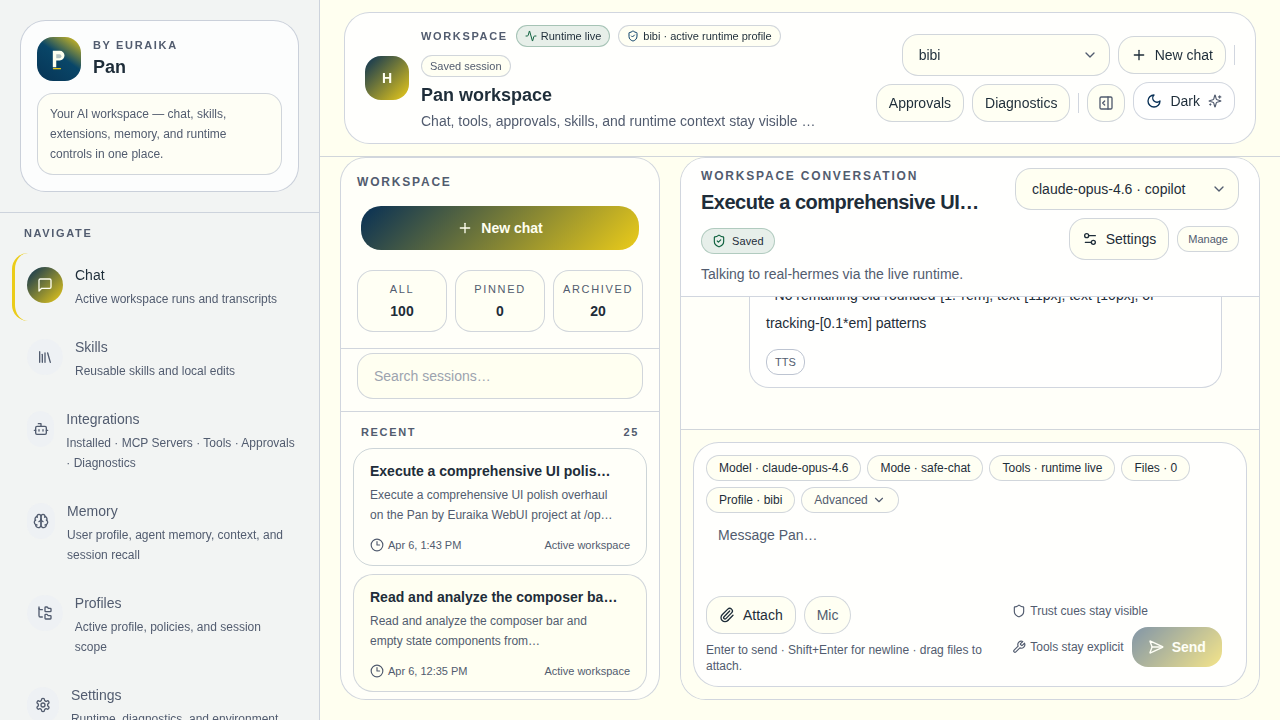
Task: Click Profile bibi chip
Action: click(x=750, y=500)
